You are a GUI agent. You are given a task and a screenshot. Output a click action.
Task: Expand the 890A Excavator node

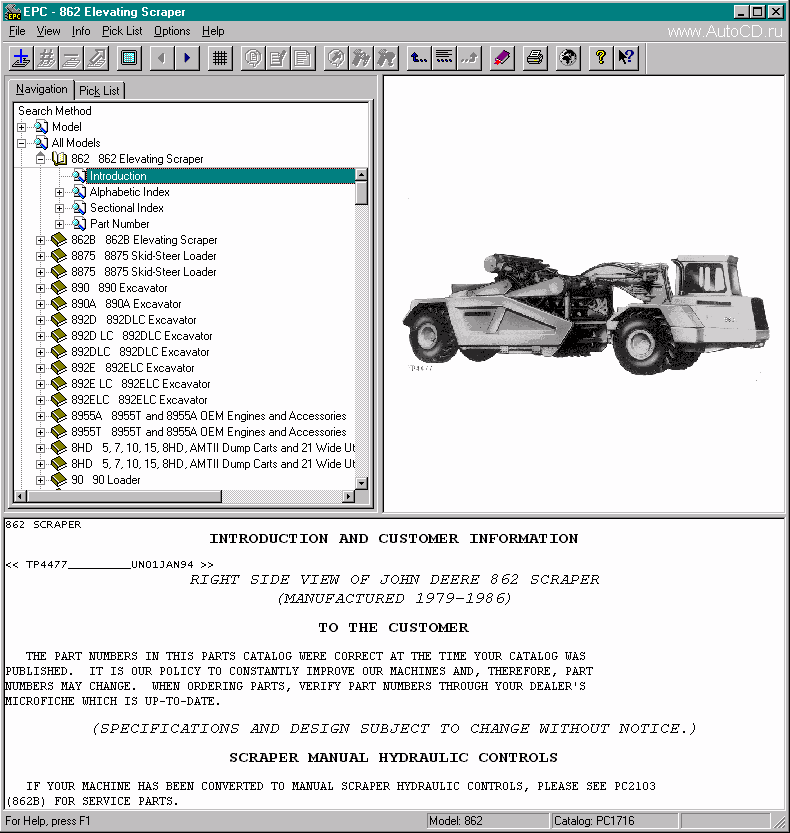pyautogui.click(x=40, y=304)
